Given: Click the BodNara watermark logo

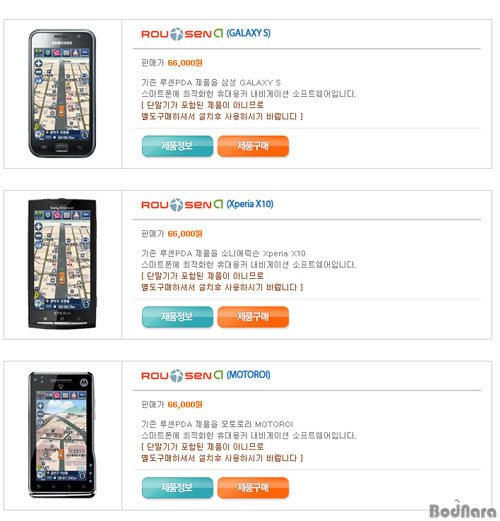Looking at the screenshot, I should (x=463, y=510).
